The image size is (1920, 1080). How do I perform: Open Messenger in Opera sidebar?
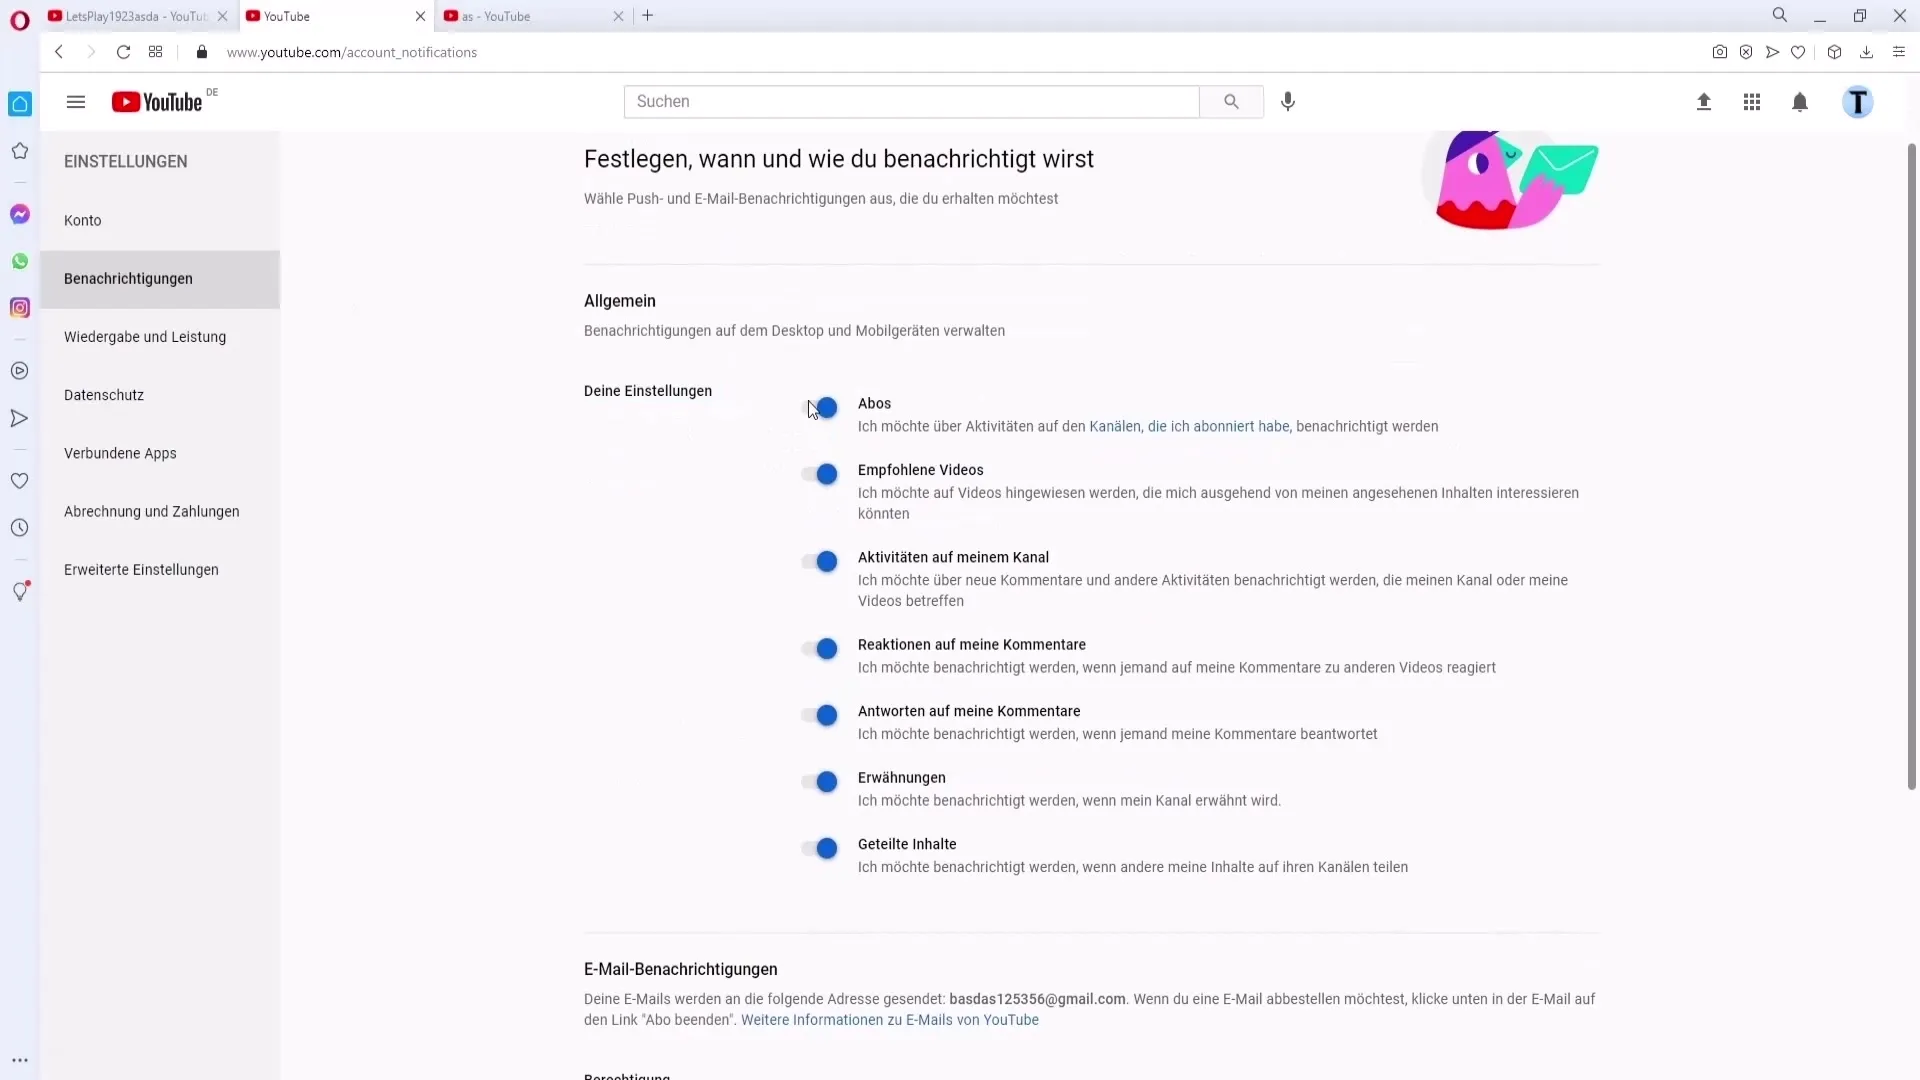[x=20, y=214]
